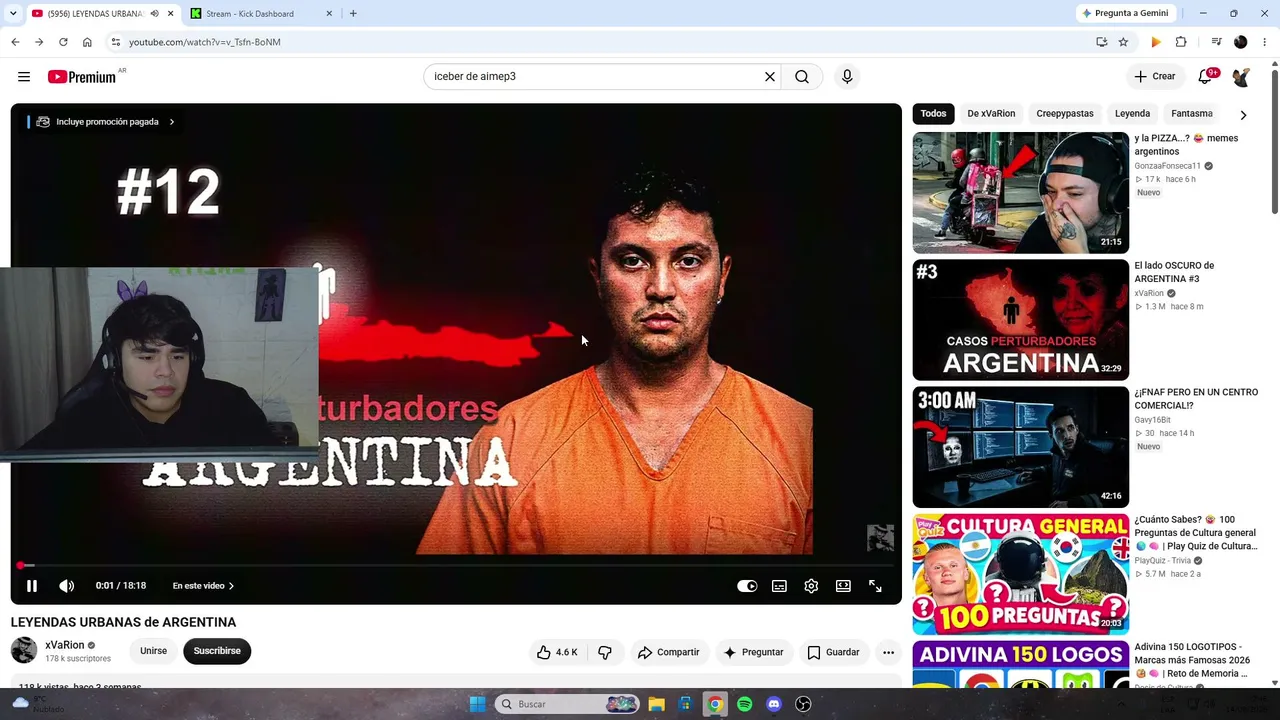Open the '100 Preguntas' quiz video thumbnail

coord(1020,574)
